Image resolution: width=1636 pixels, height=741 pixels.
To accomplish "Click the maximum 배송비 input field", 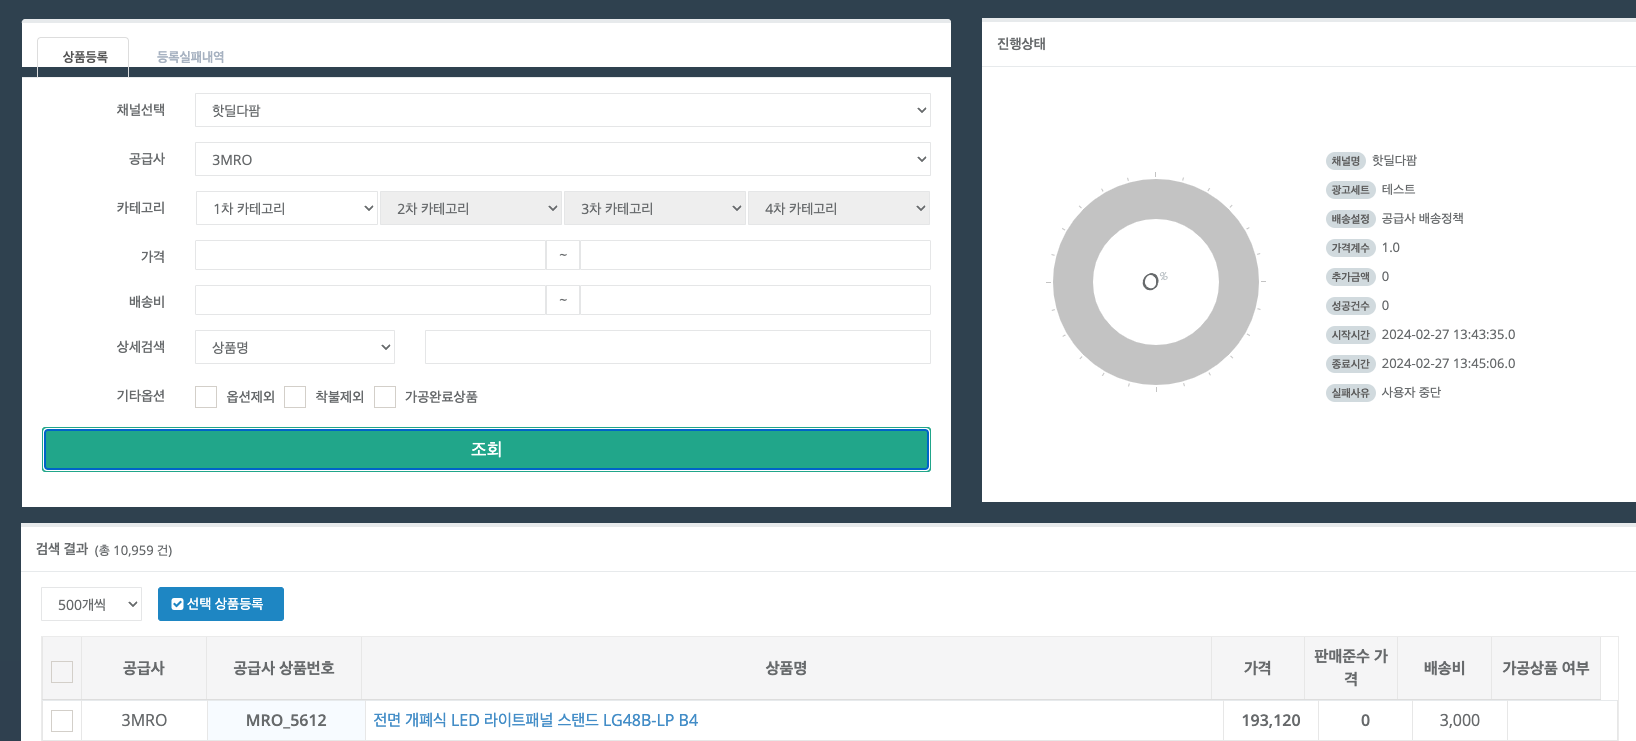I will 755,300.
